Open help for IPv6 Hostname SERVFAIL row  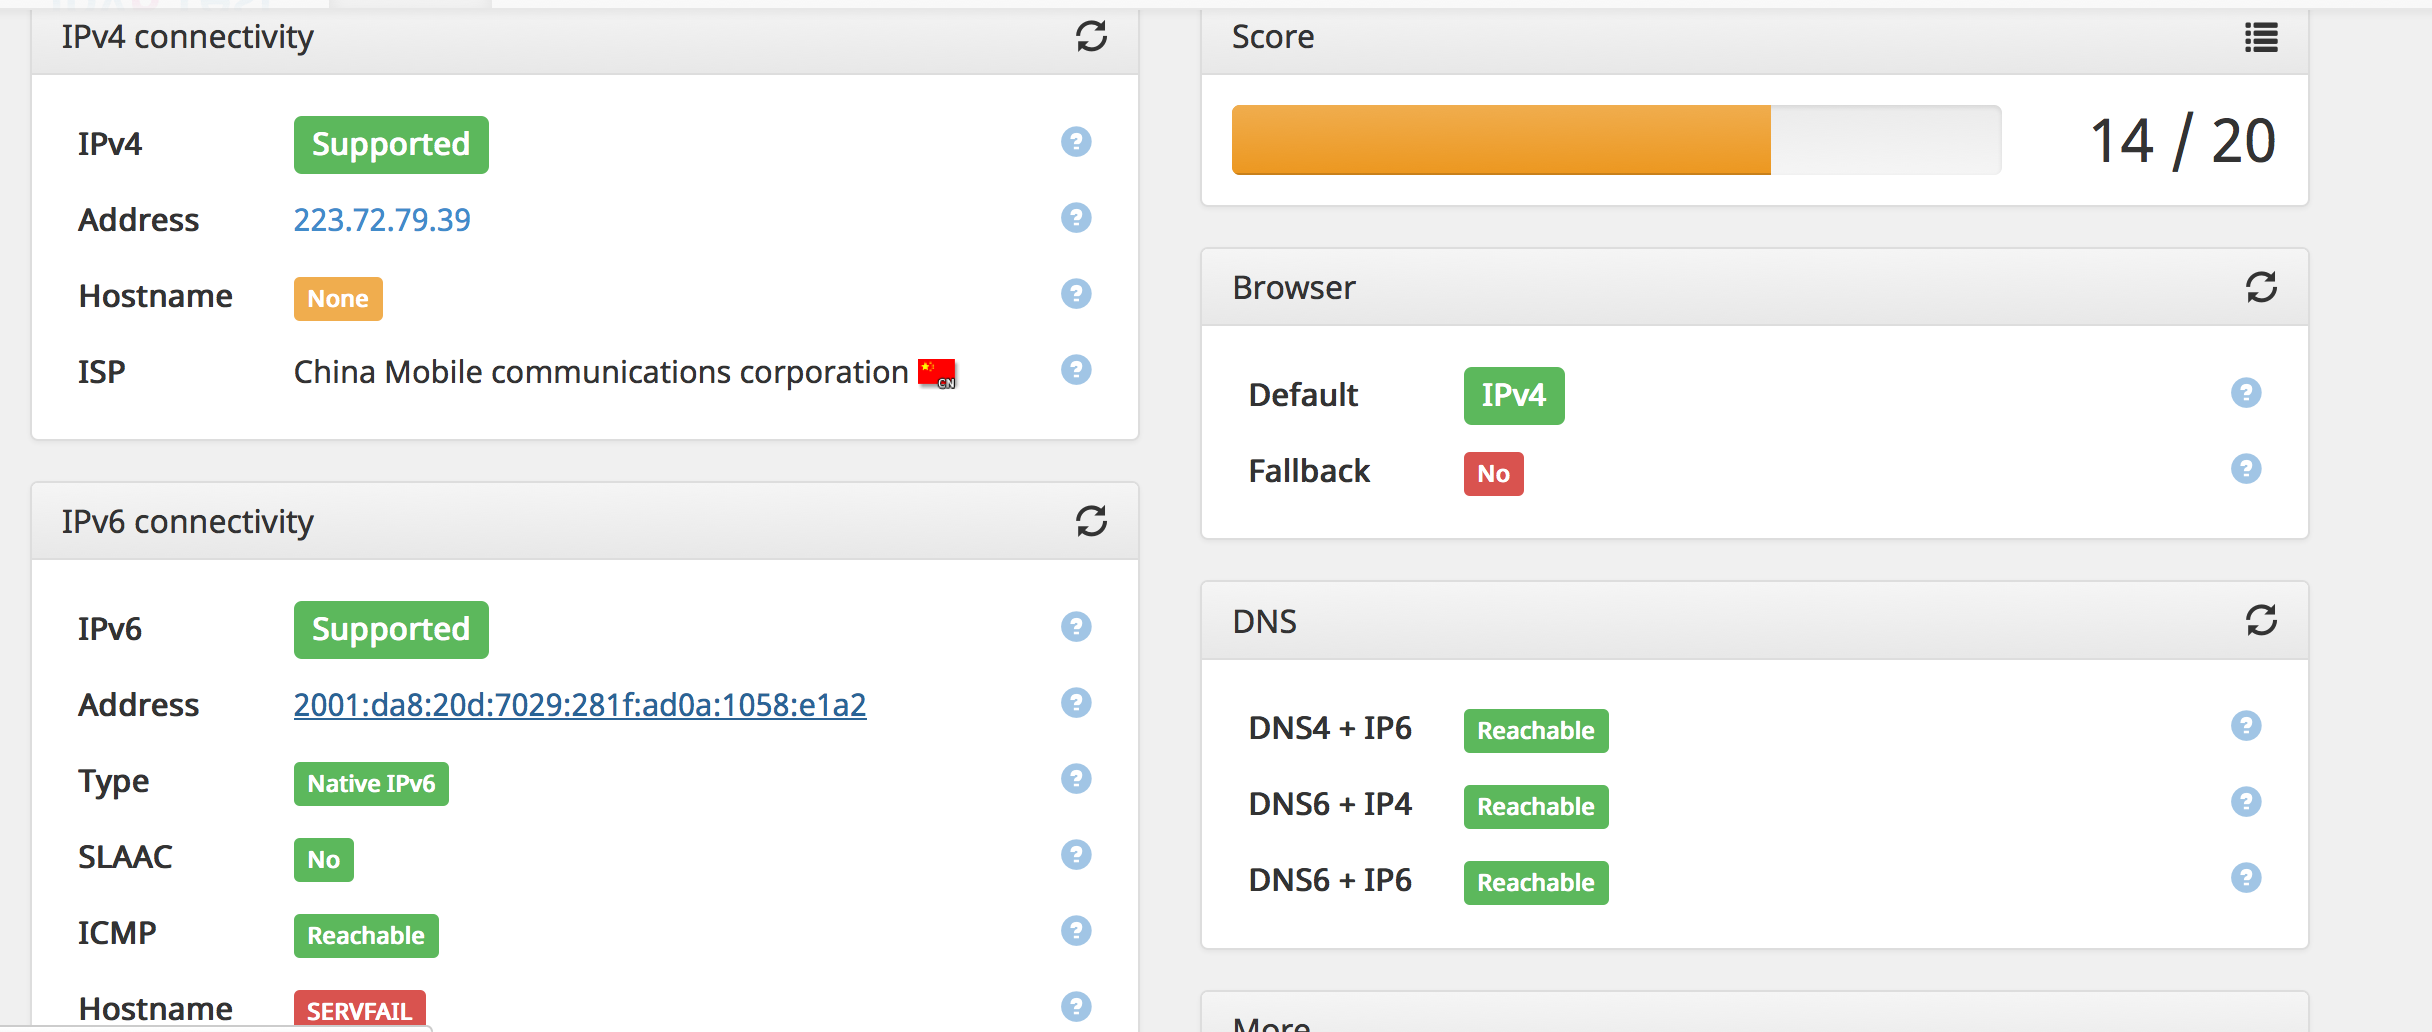(1076, 1007)
